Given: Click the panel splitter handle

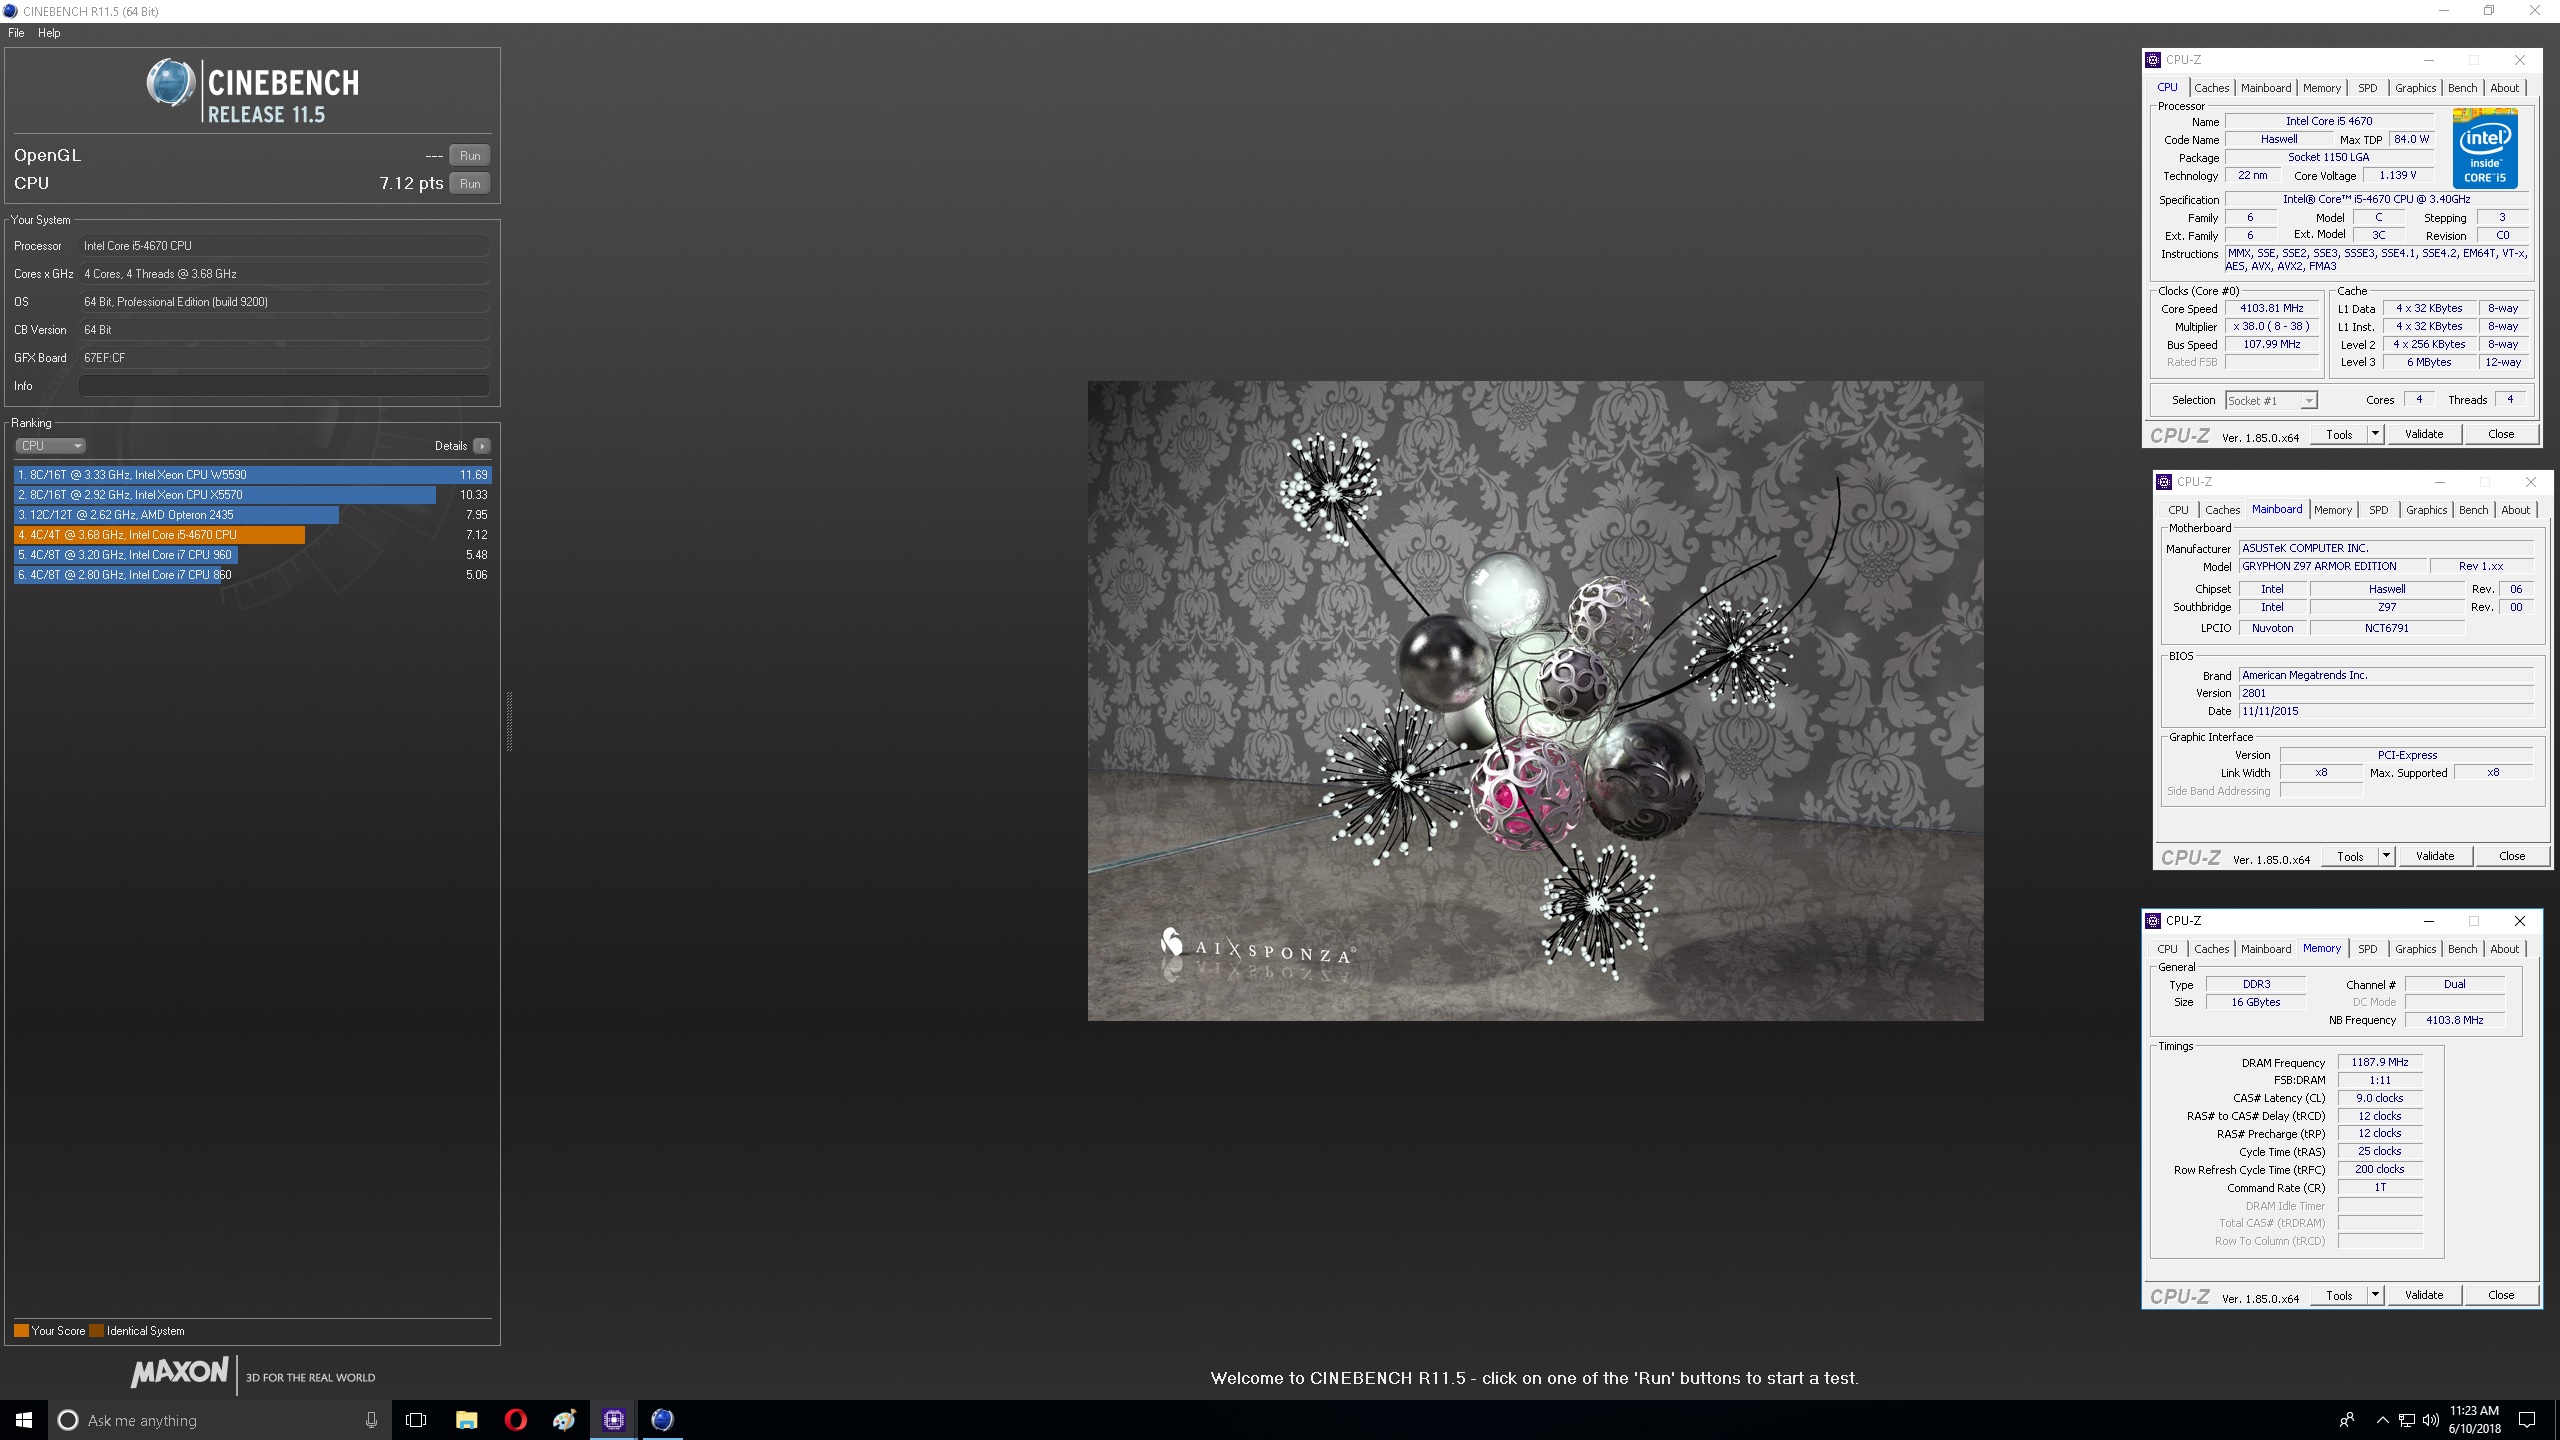Looking at the screenshot, I should click(x=509, y=720).
